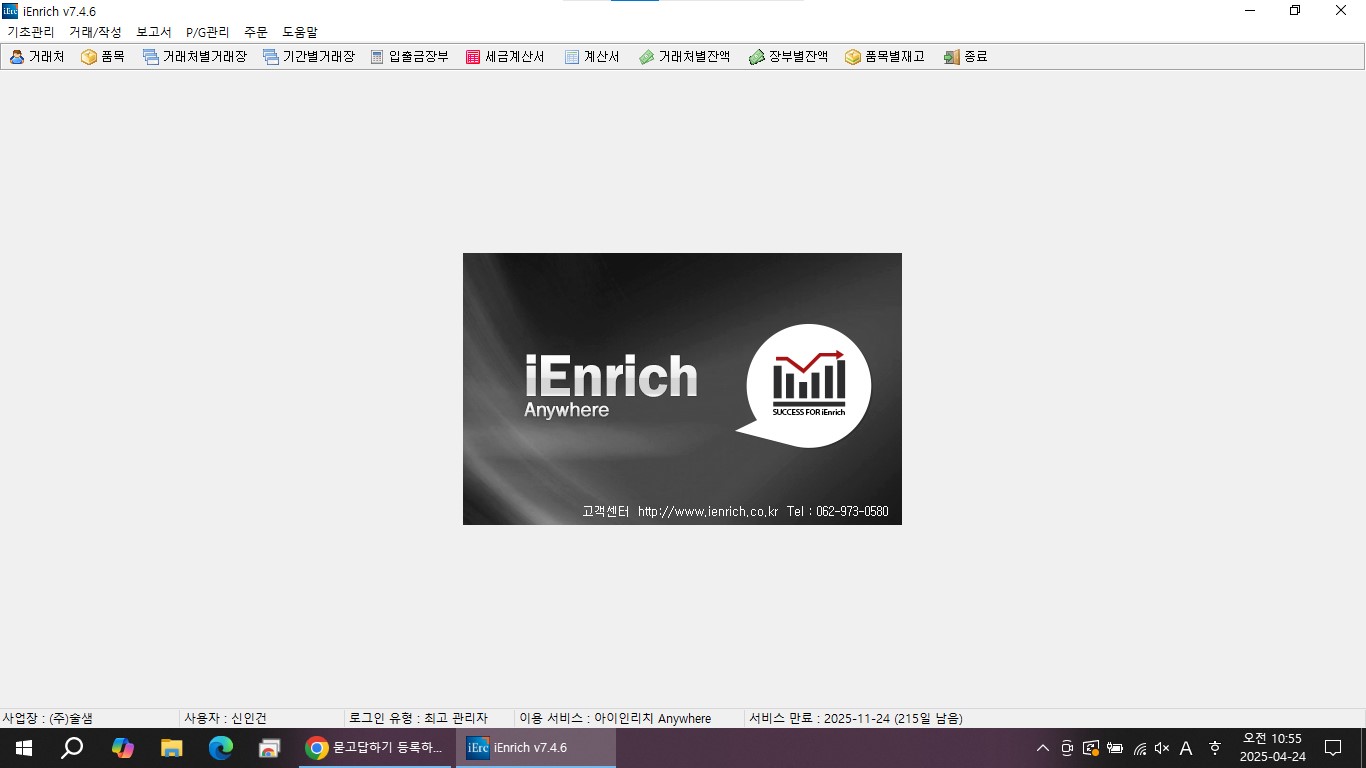Switch to the Chrome taskbar window
This screenshot has height=768, width=1366.
[376, 748]
